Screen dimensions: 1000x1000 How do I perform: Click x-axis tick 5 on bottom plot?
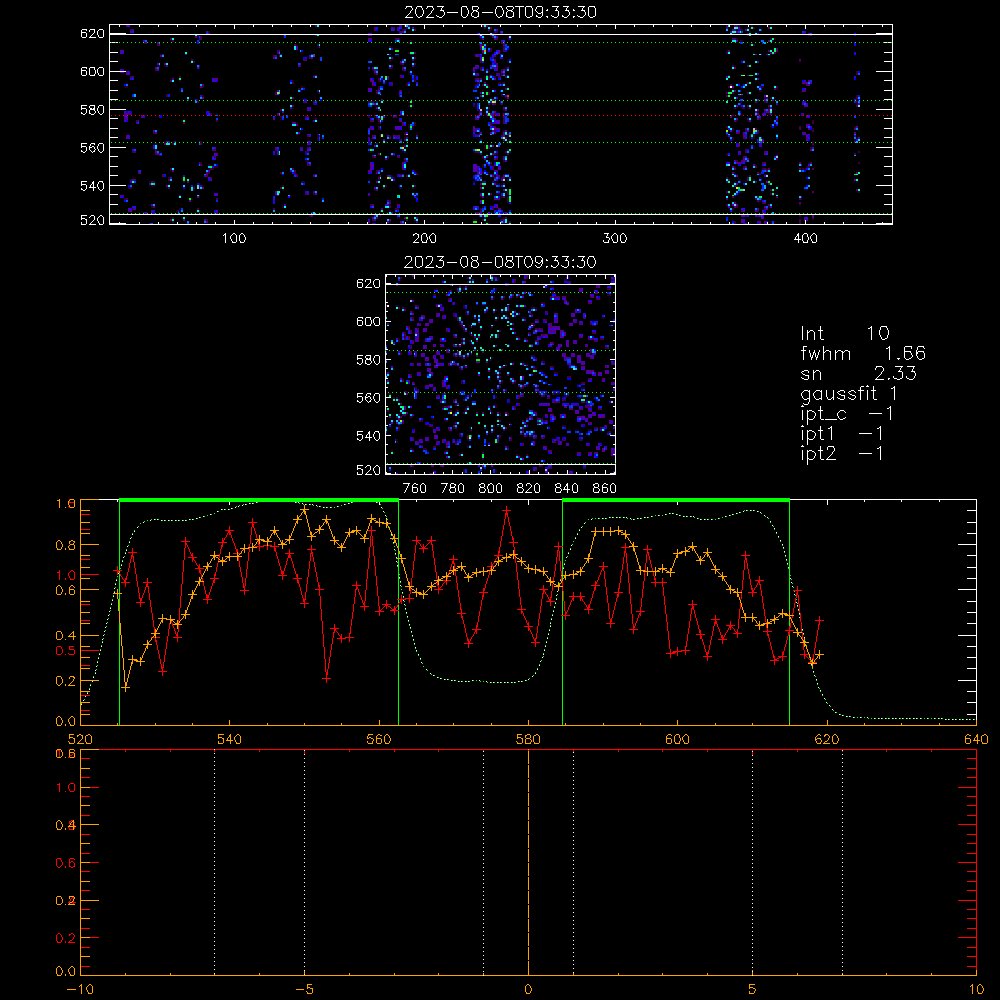753,989
